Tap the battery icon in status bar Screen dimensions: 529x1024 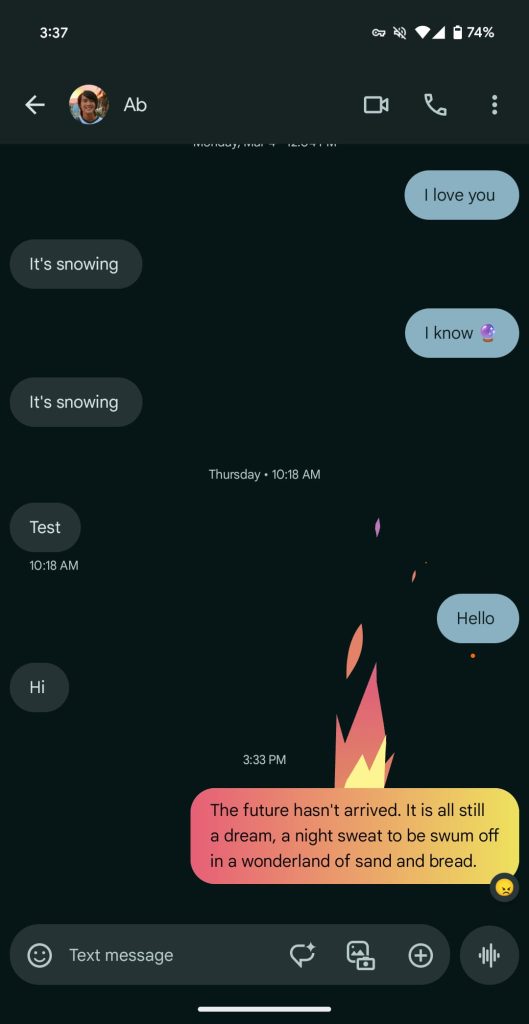click(458, 32)
